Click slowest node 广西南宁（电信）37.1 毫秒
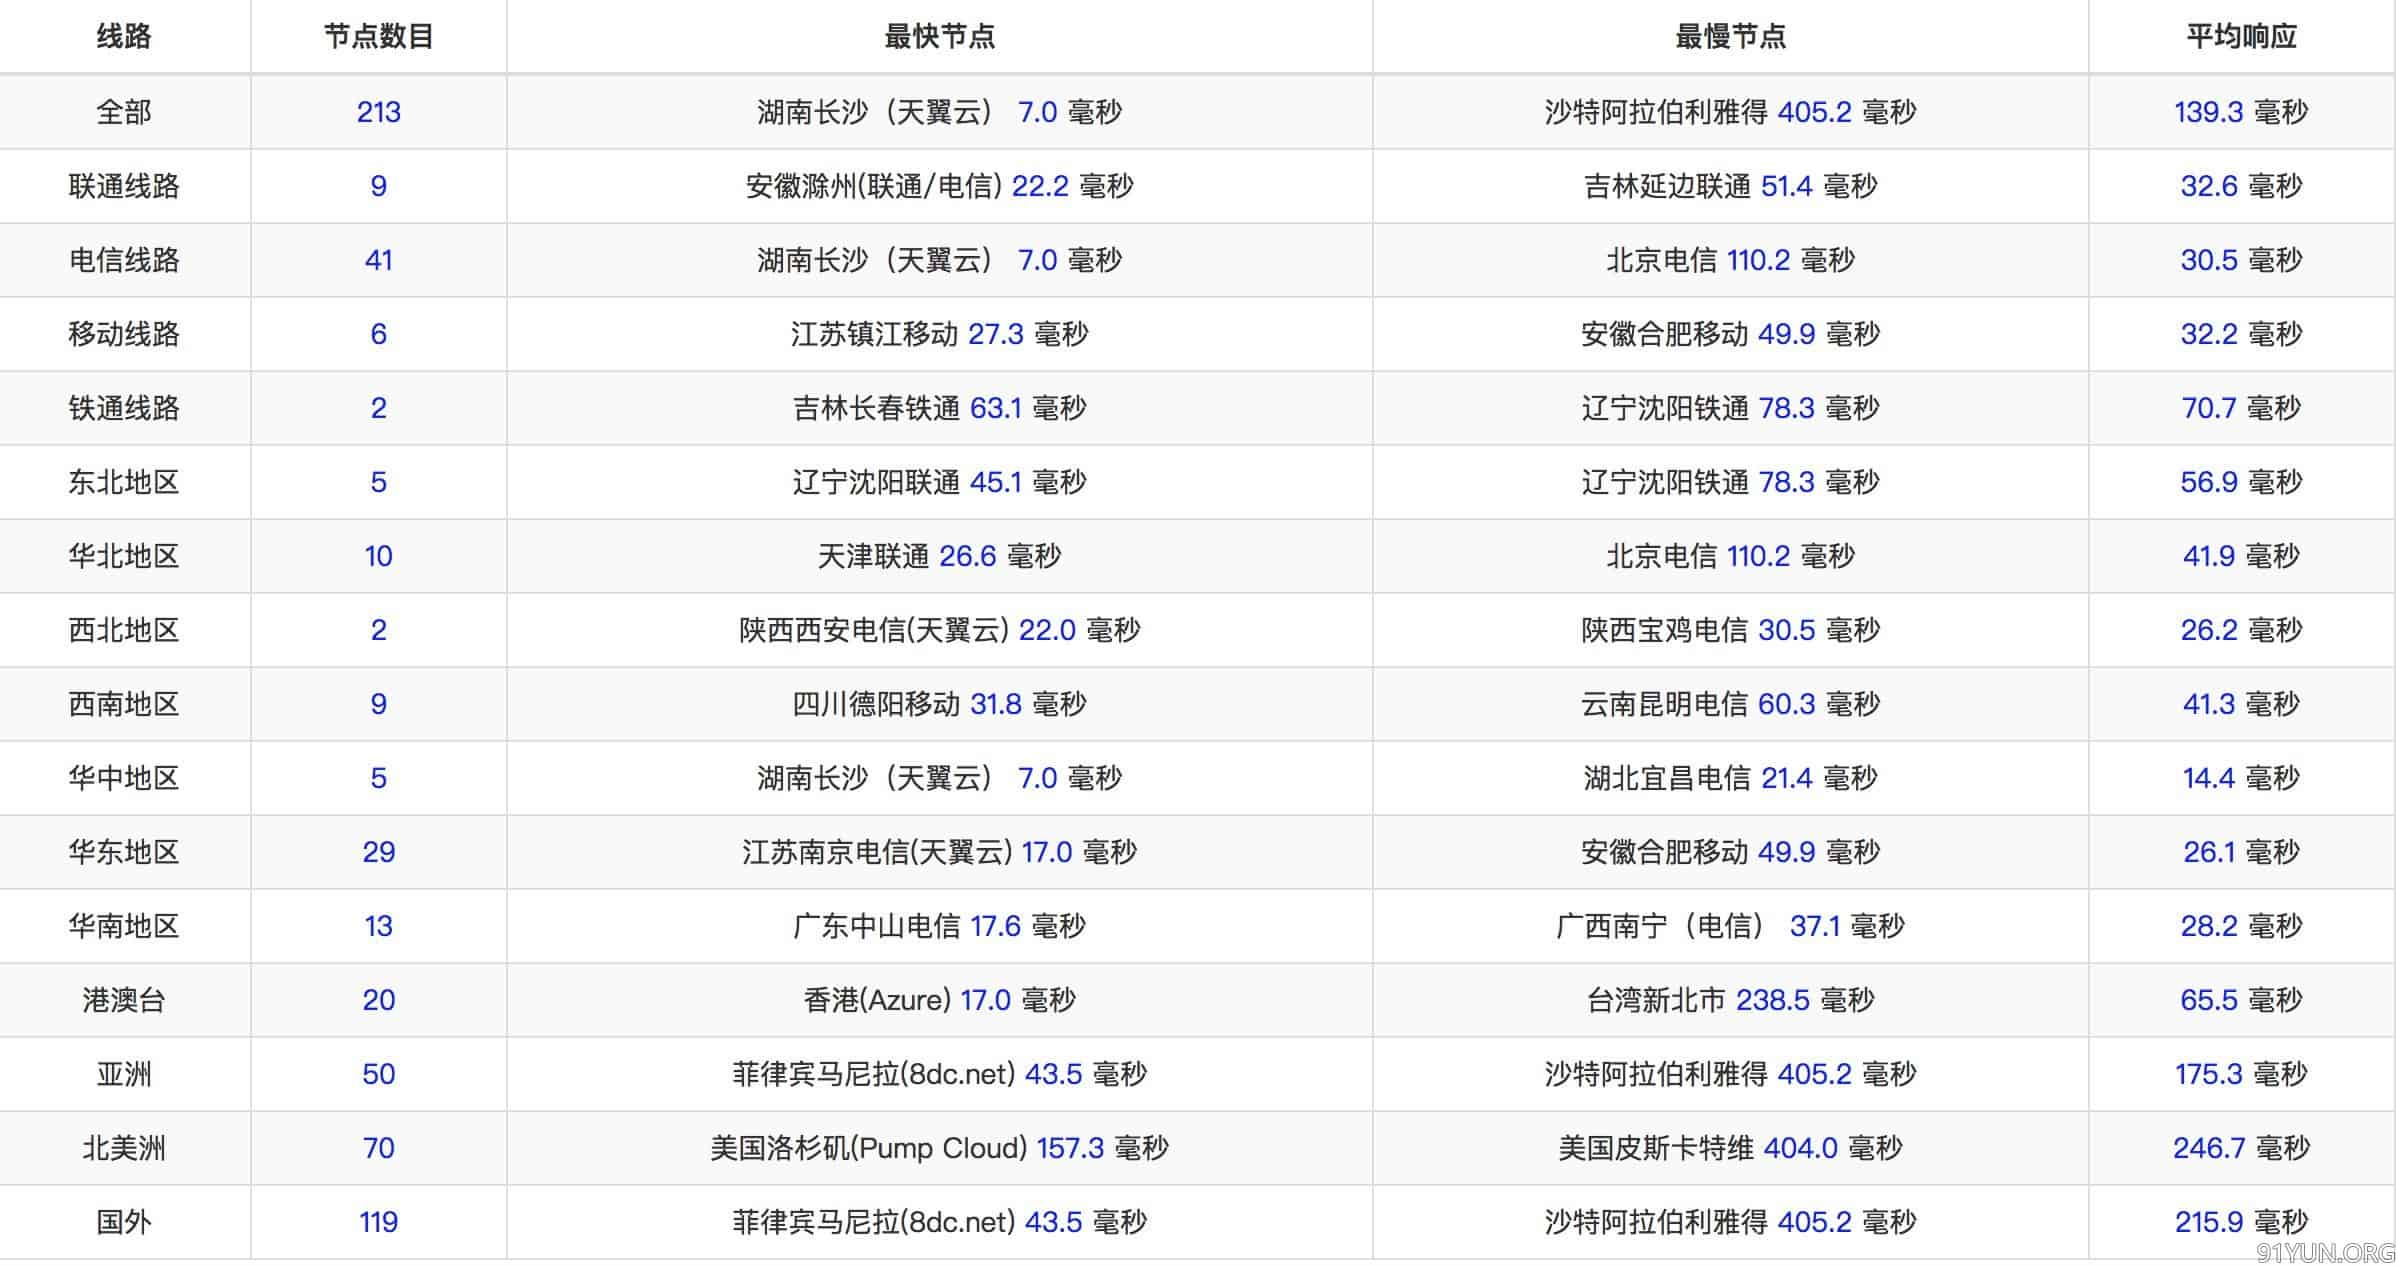Image resolution: width=2396 pixels, height=1266 pixels. click(1730, 925)
